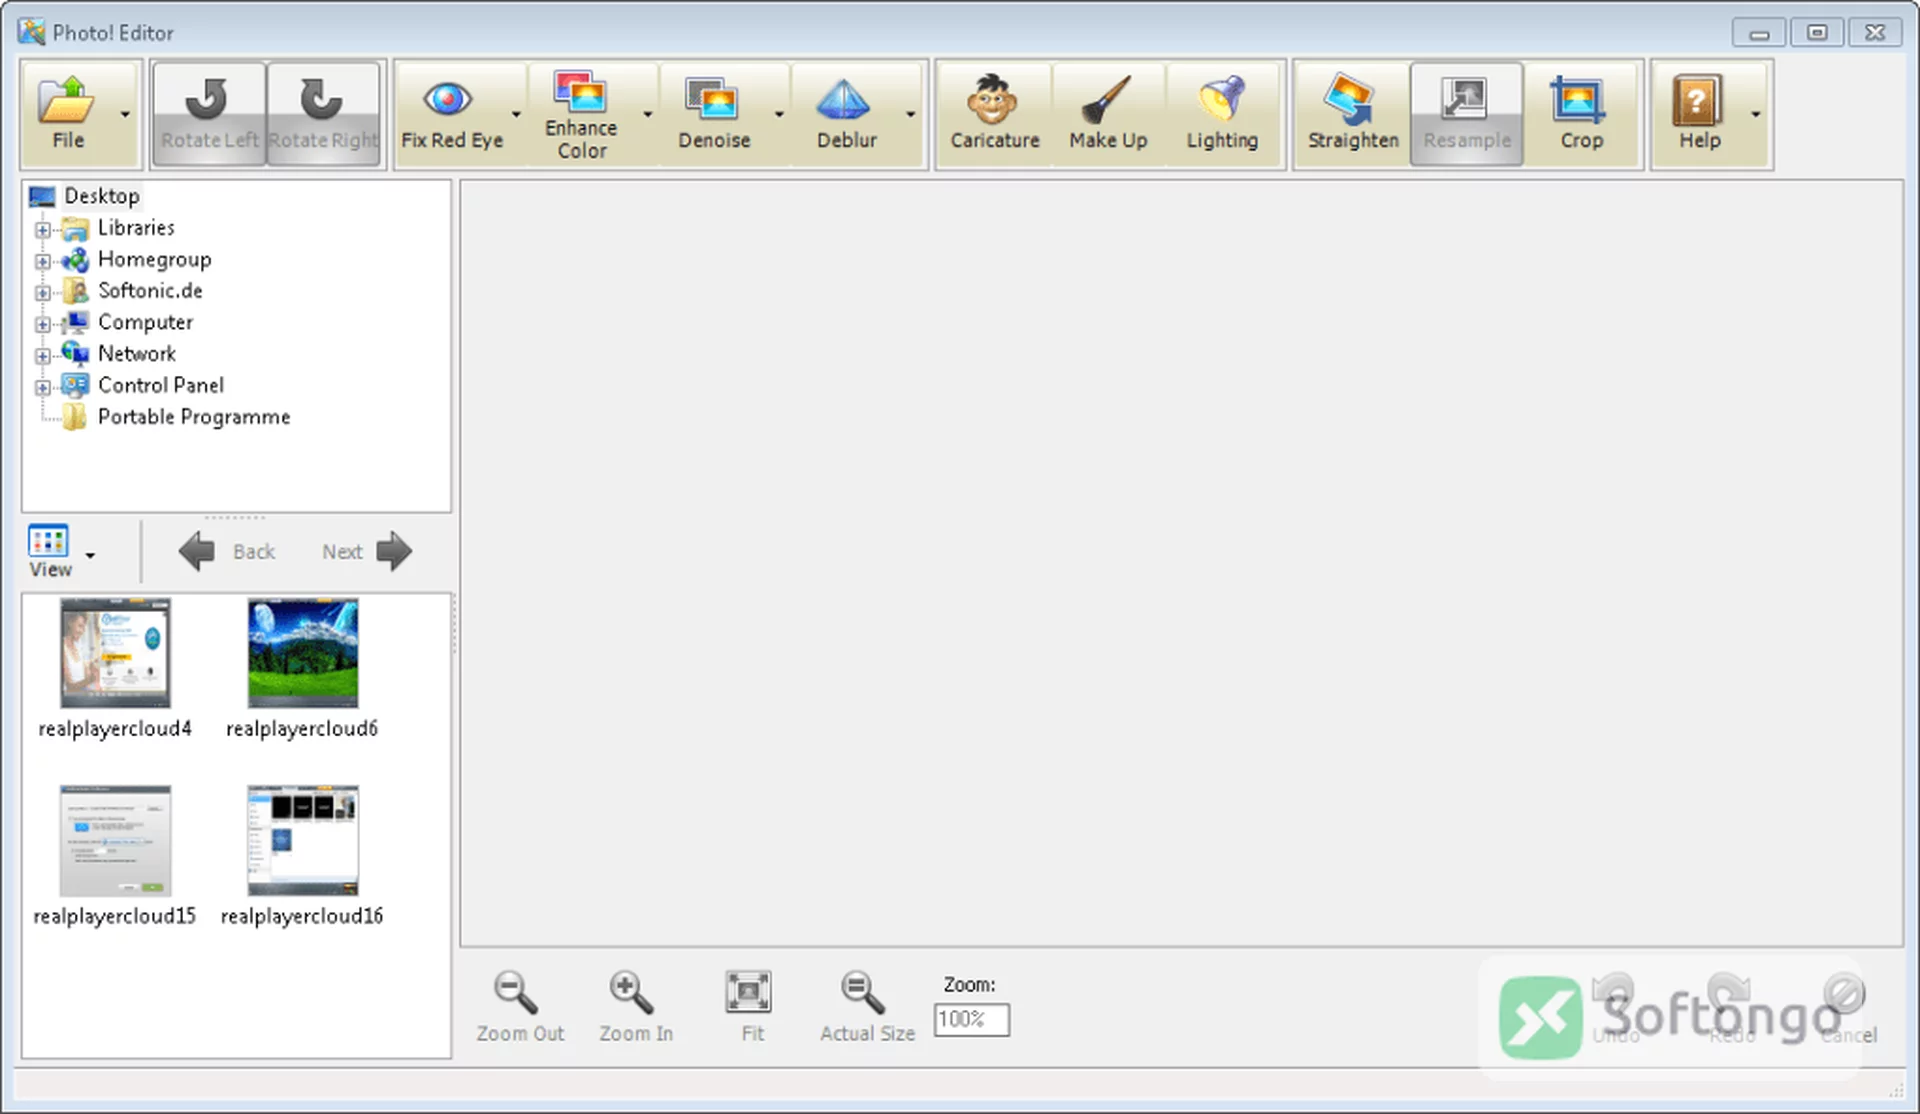Open the Enhance Color dropdown arrow
The image size is (1920, 1114).
click(647, 114)
